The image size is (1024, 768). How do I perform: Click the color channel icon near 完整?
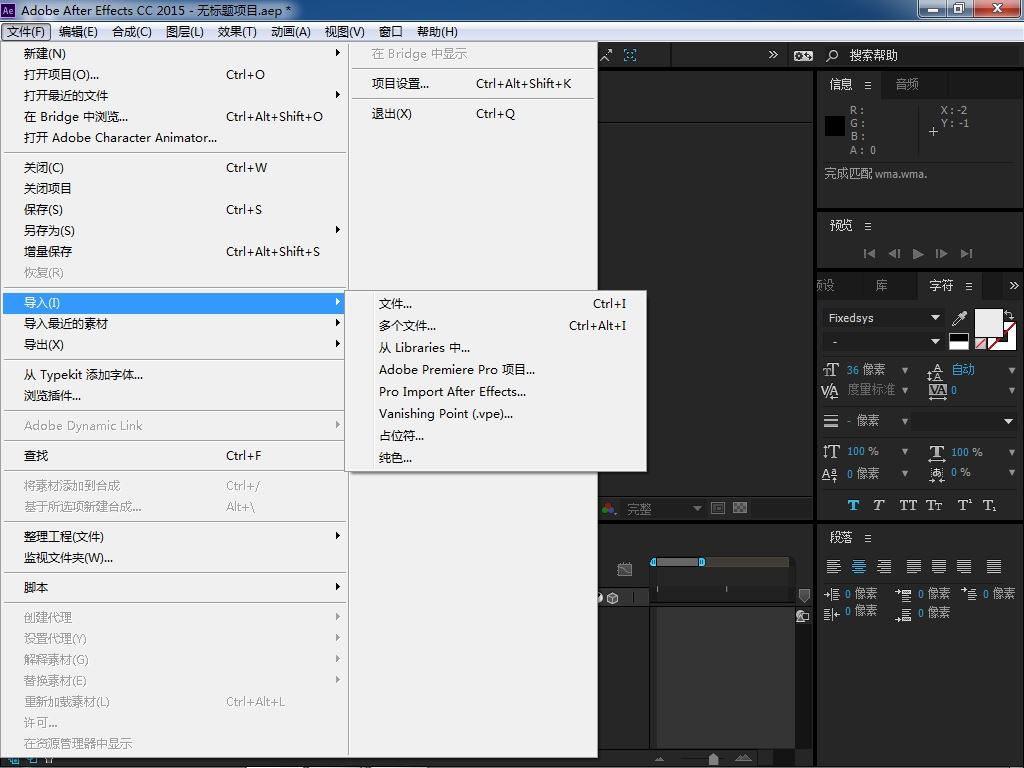tap(609, 508)
